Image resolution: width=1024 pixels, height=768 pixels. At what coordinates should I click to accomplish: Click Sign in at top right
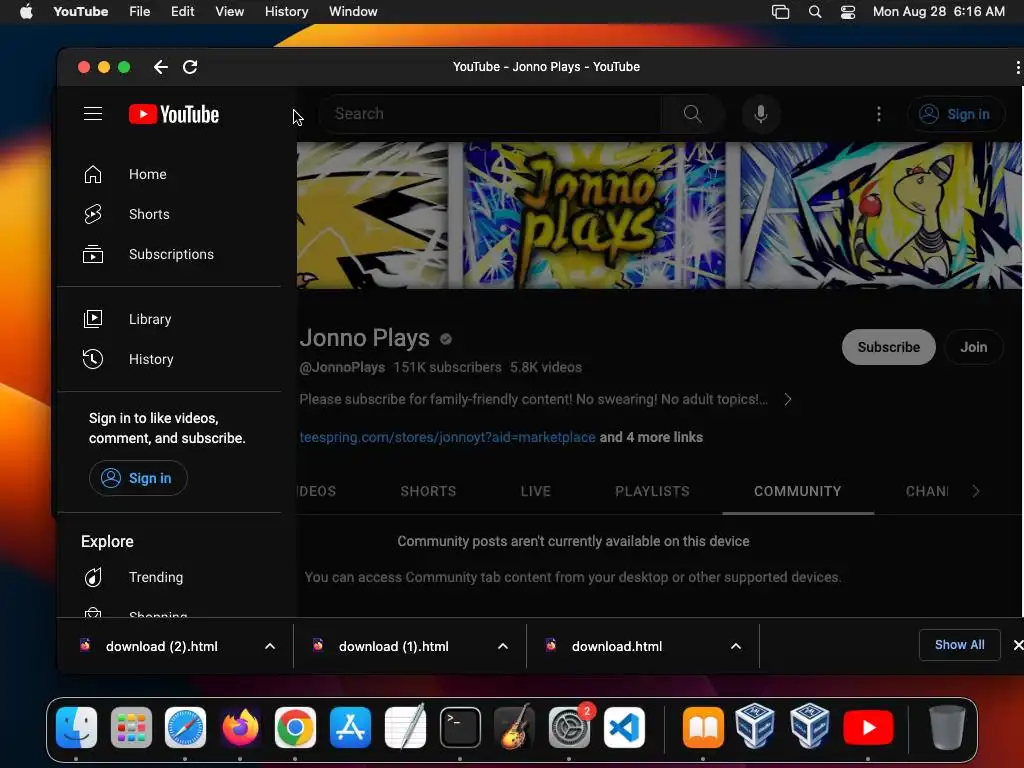click(955, 114)
